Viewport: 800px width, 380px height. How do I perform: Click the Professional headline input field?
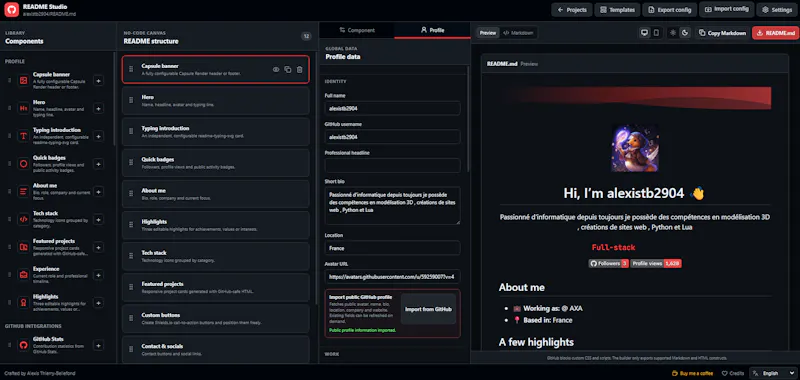tap(392, 165)
